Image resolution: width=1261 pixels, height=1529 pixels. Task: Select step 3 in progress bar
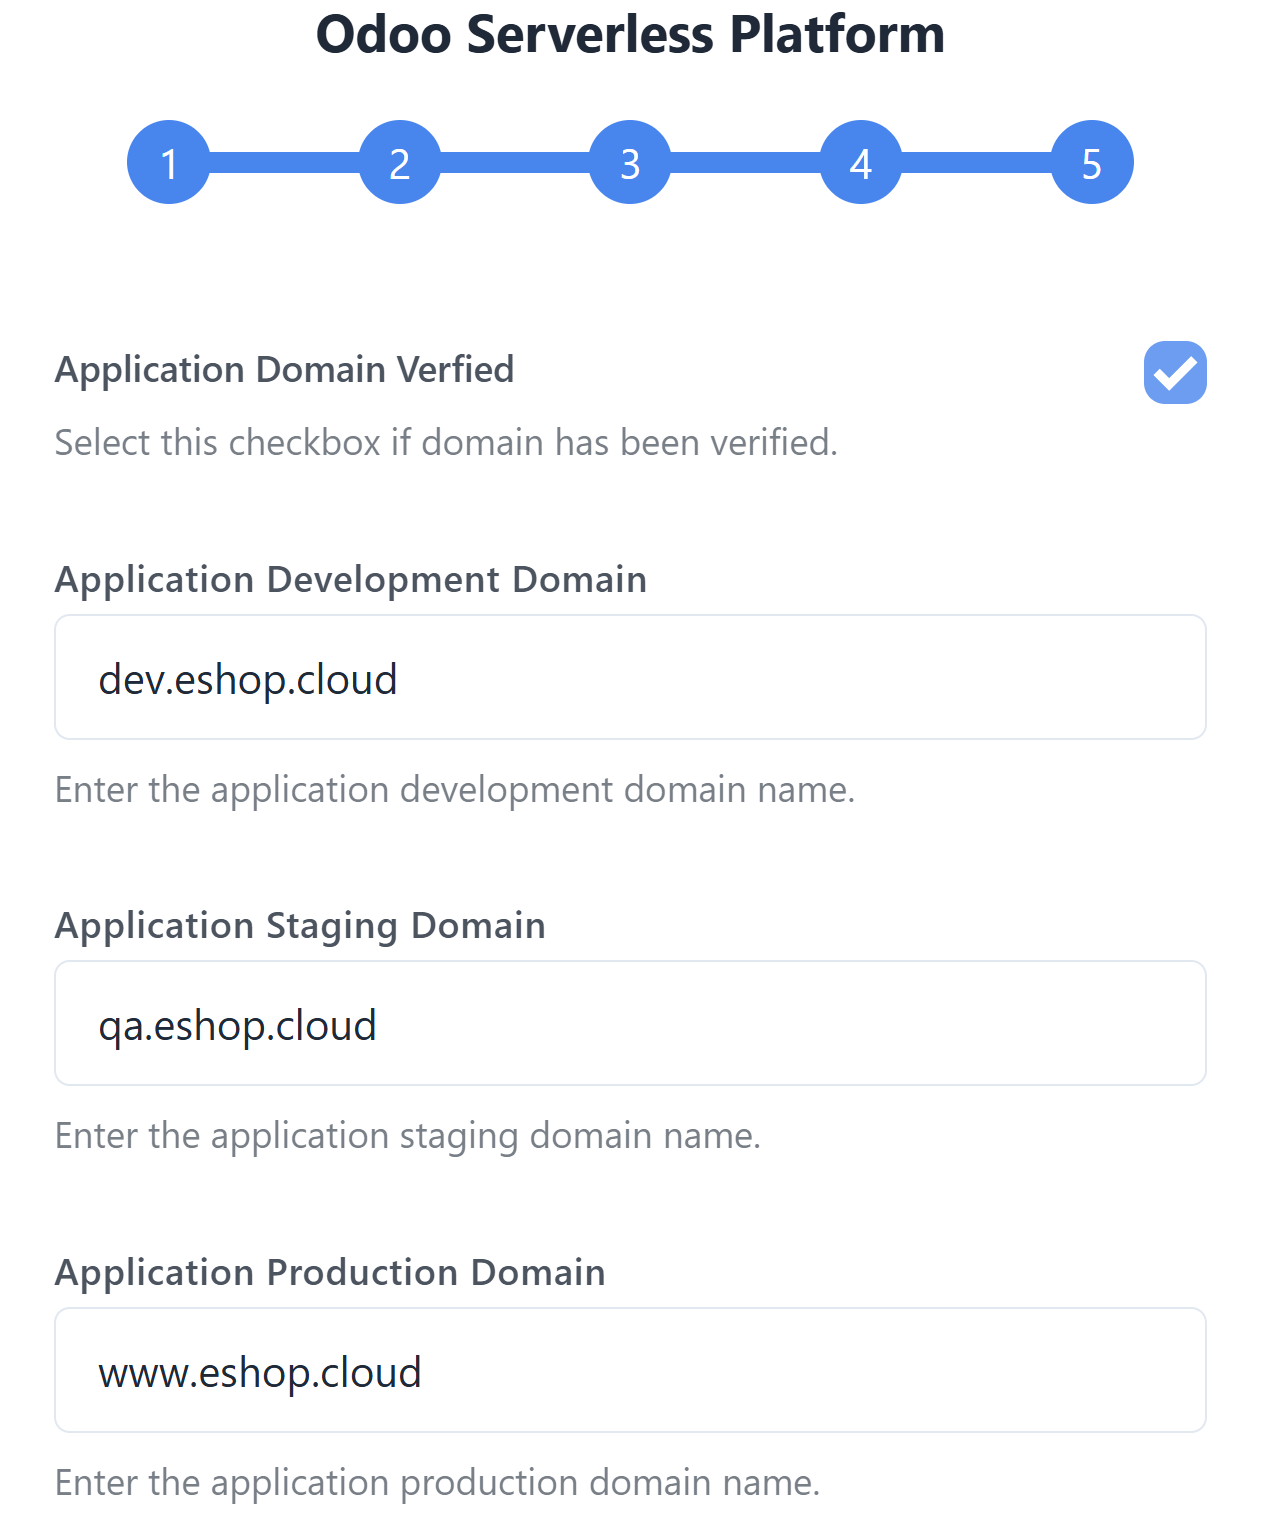click(x=630, y=162)
